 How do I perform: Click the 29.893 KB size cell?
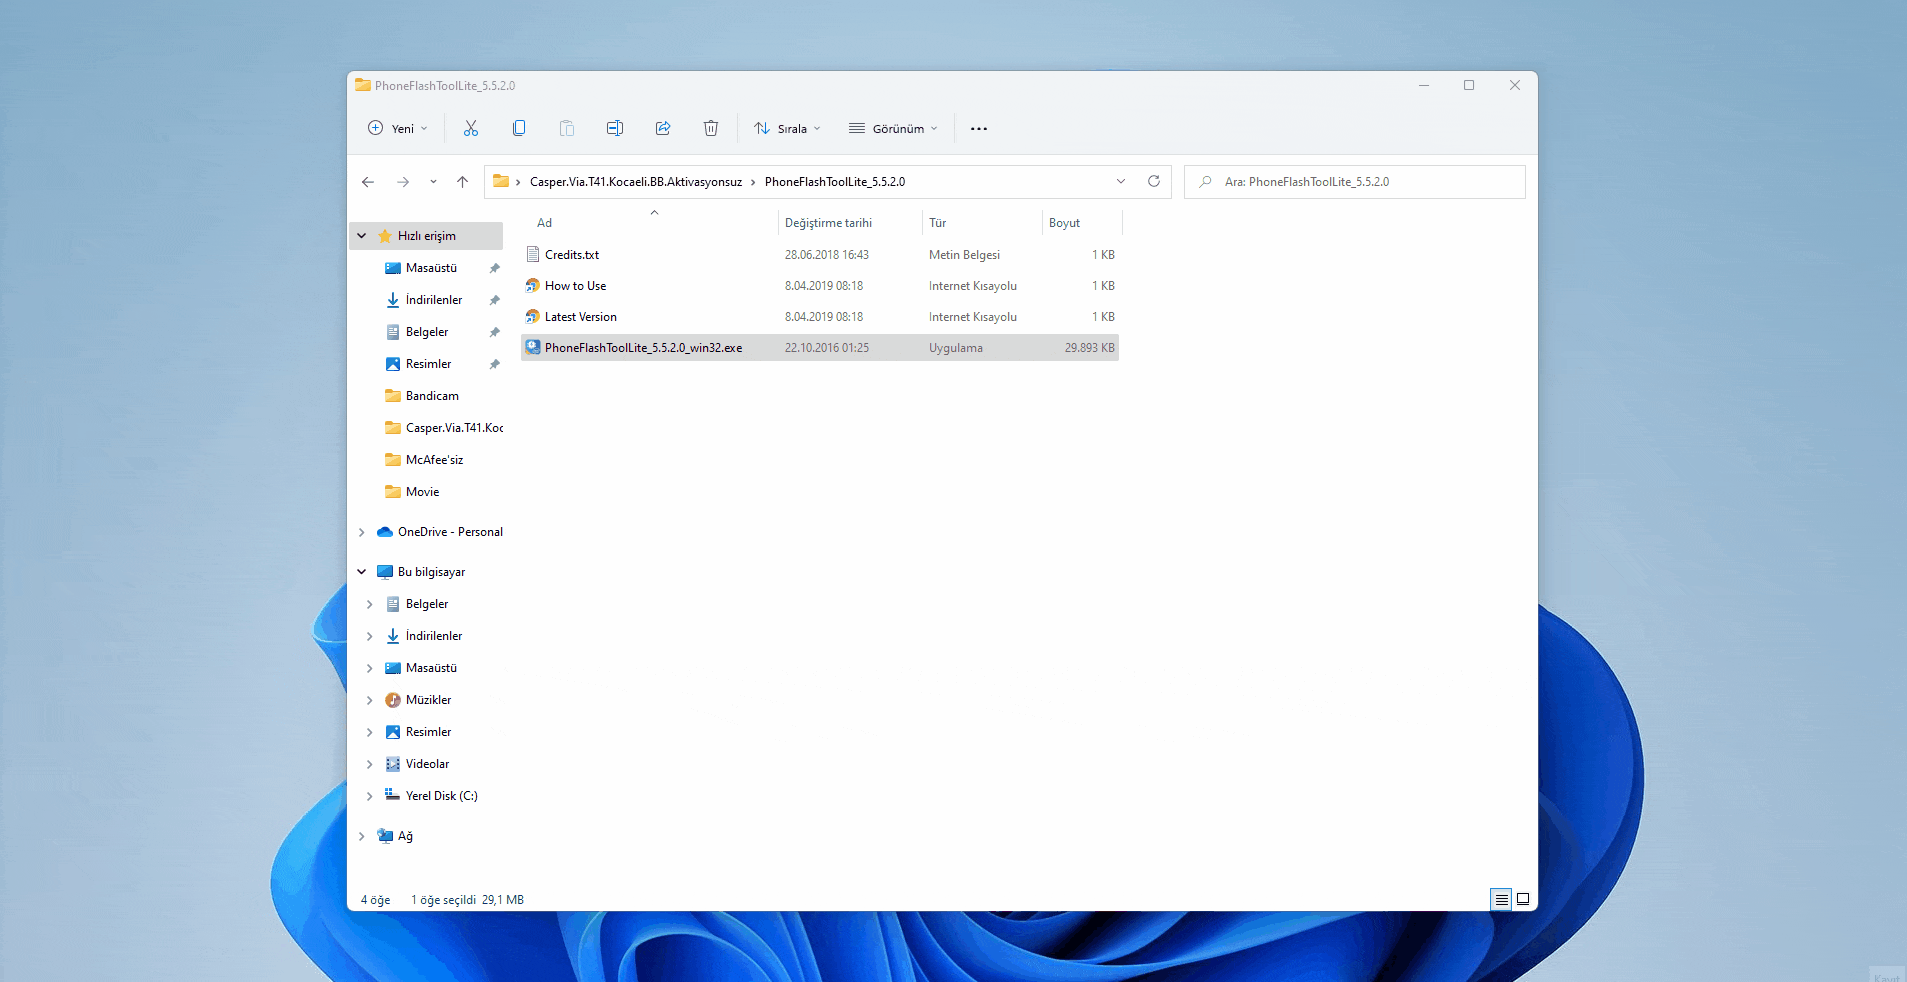[1089, 348]
